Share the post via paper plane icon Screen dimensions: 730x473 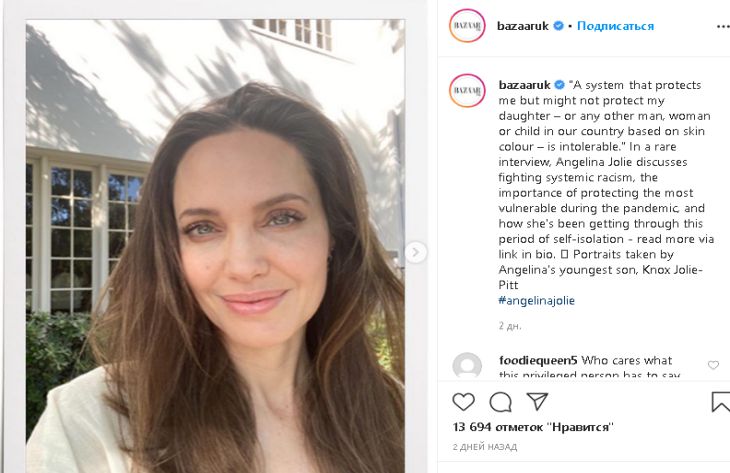[x=537, y=402]
